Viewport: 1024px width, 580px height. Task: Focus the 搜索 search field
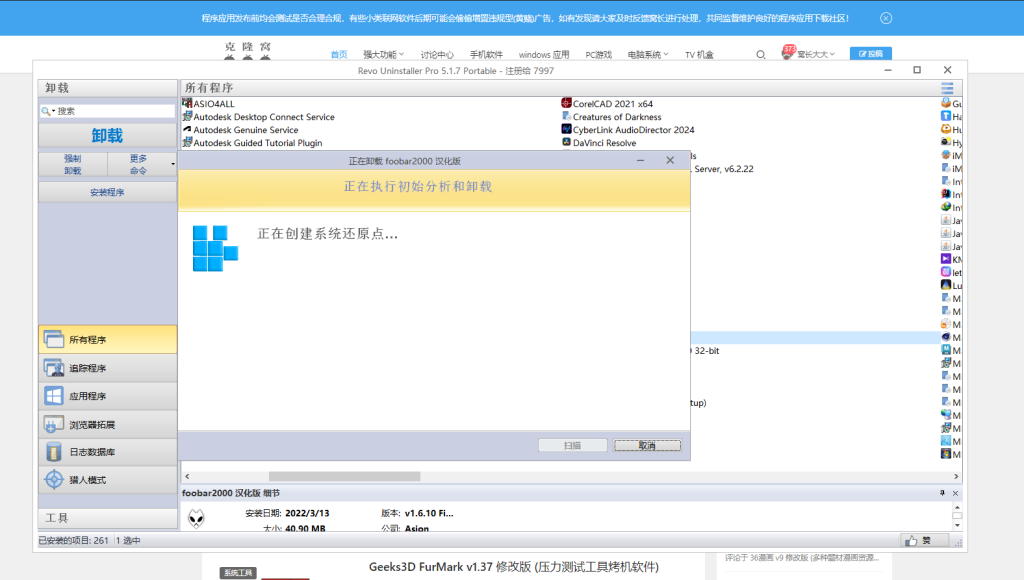[x=114, y=111]
